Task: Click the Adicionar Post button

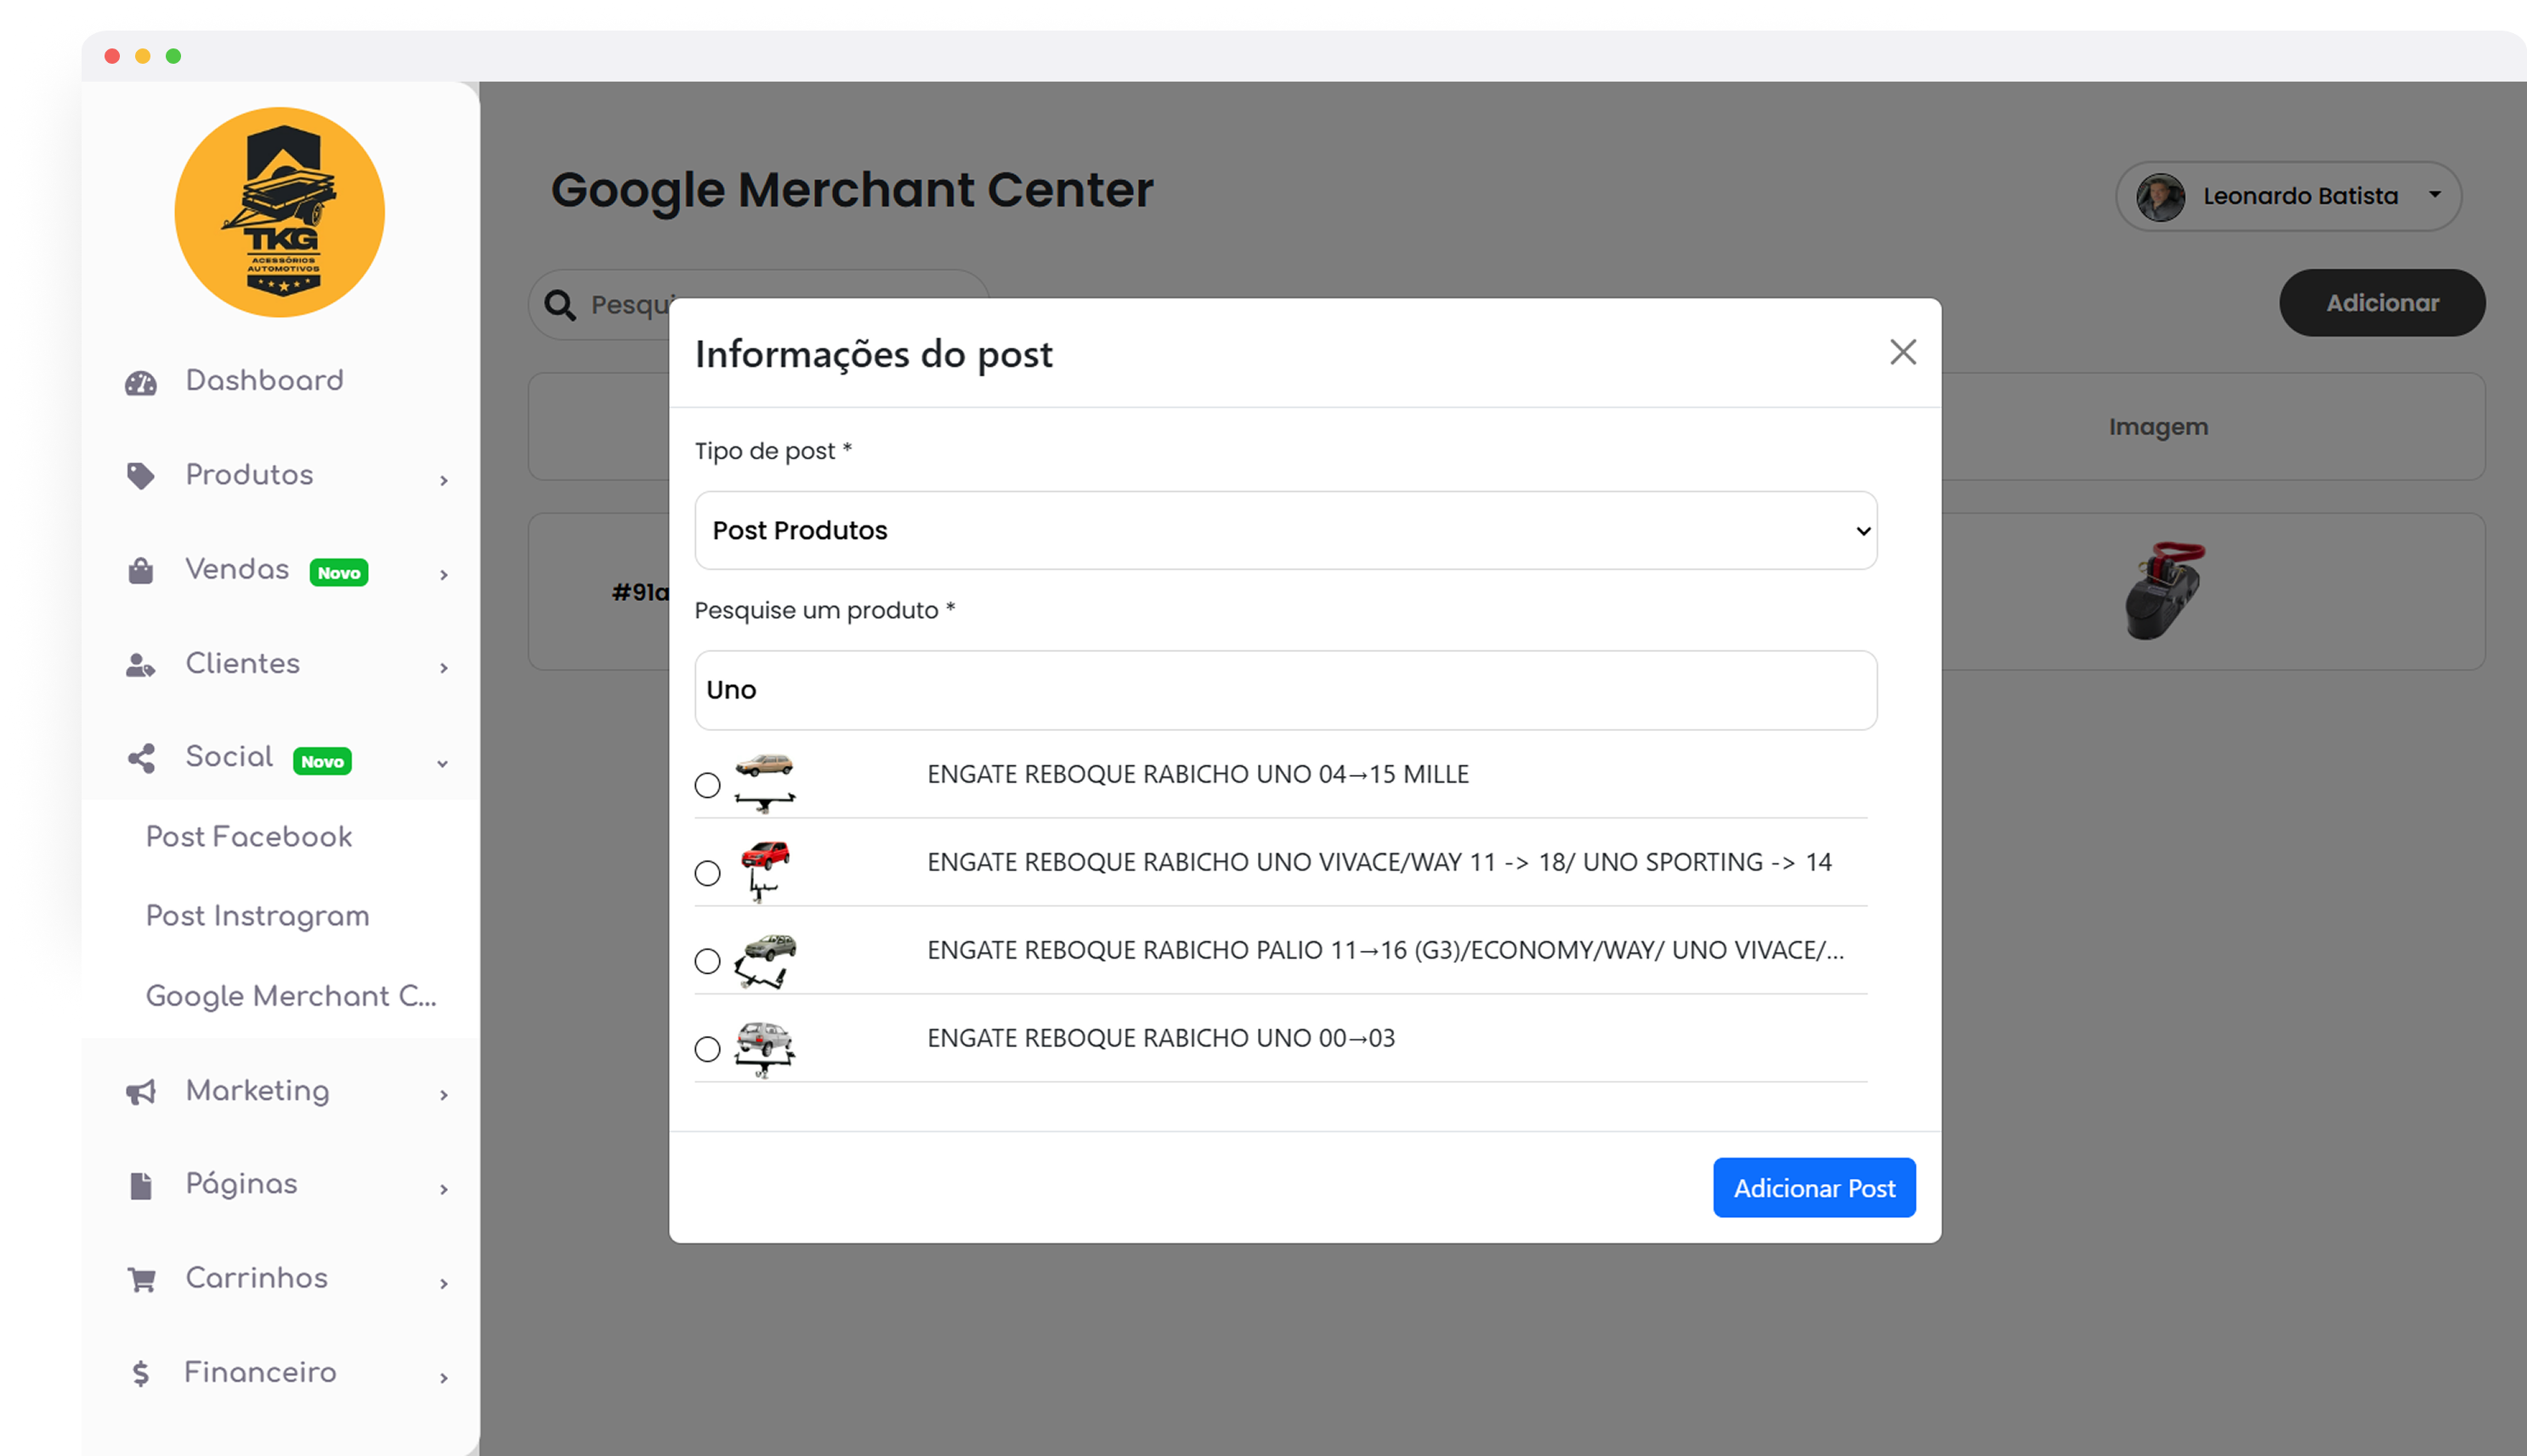Action: click(1813, 1188)
